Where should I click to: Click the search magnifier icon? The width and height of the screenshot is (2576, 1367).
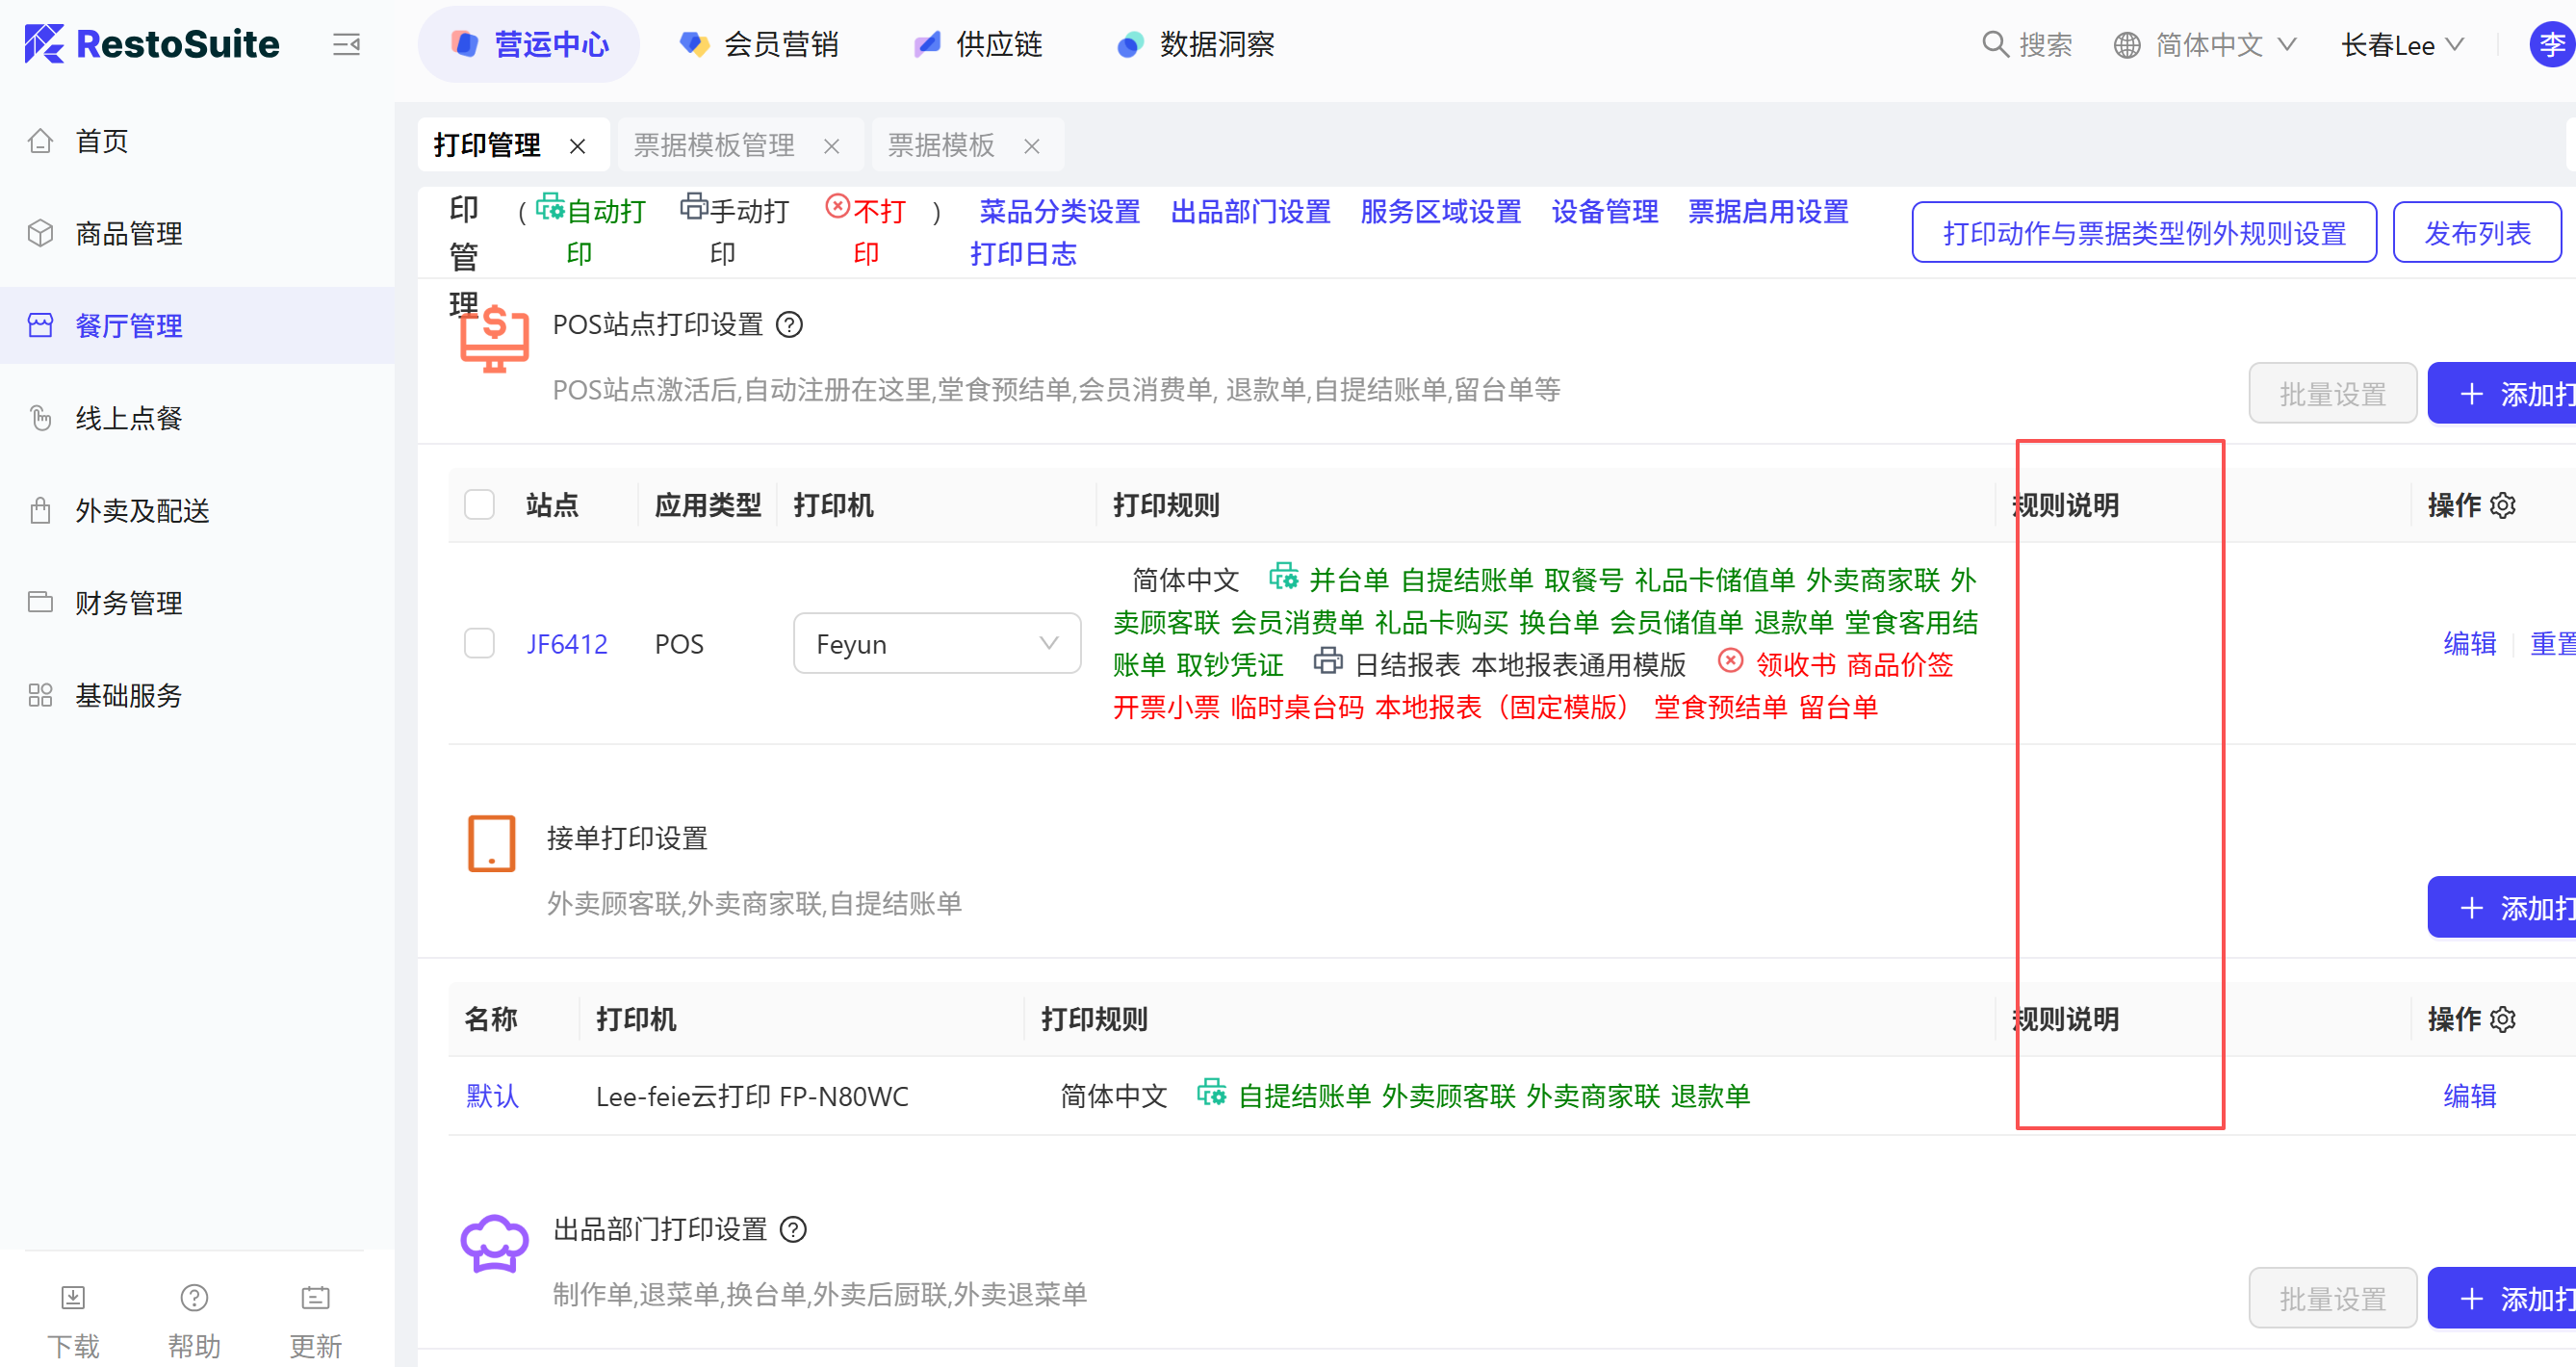tap(1994, 44)
